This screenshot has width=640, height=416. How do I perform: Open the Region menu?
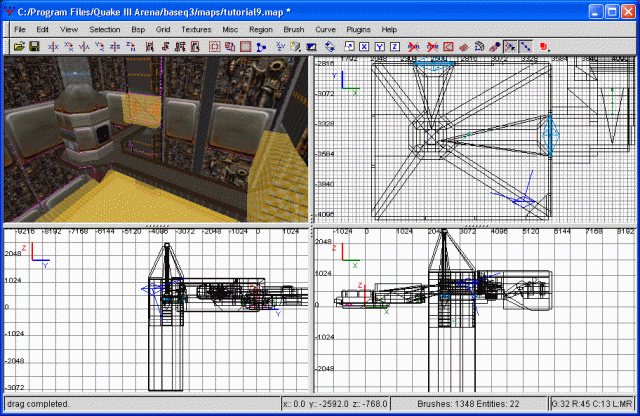pos(261,29)
